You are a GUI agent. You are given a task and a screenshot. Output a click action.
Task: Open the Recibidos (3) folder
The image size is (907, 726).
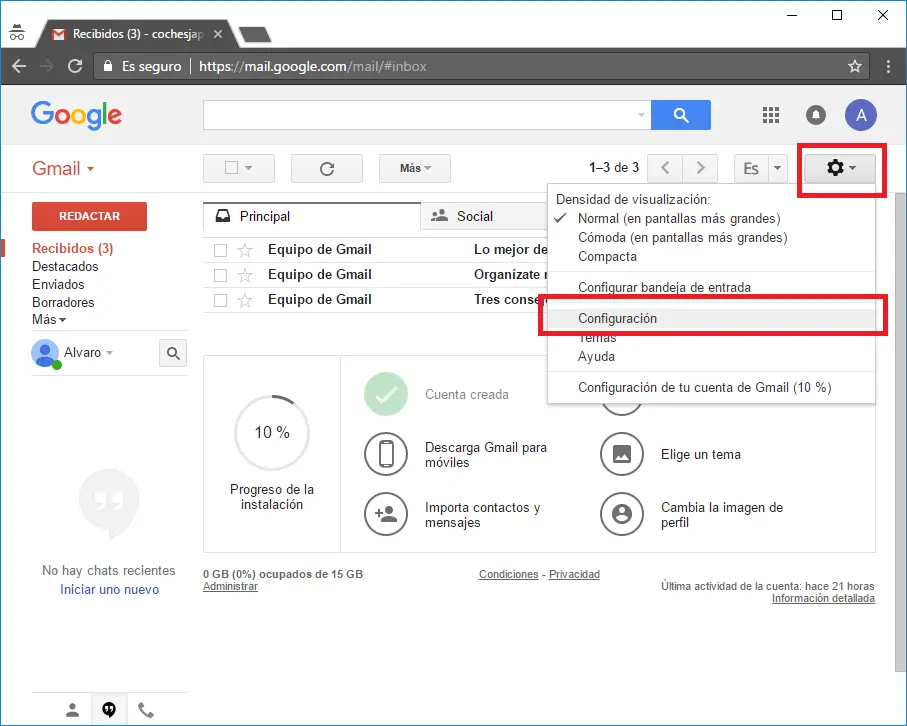coord(72,249)
